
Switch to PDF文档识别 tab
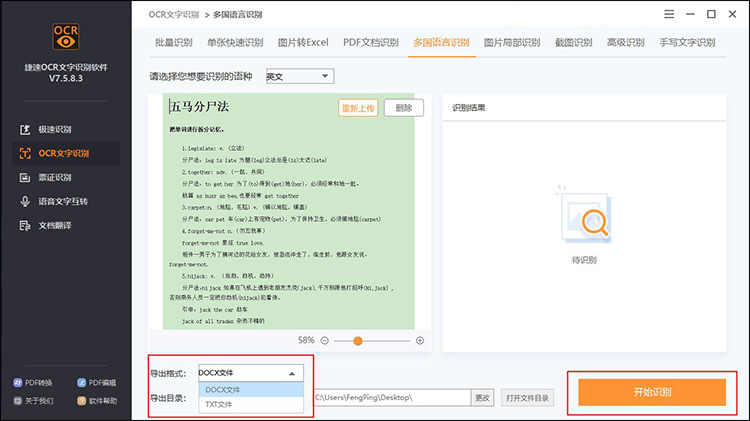371,43
